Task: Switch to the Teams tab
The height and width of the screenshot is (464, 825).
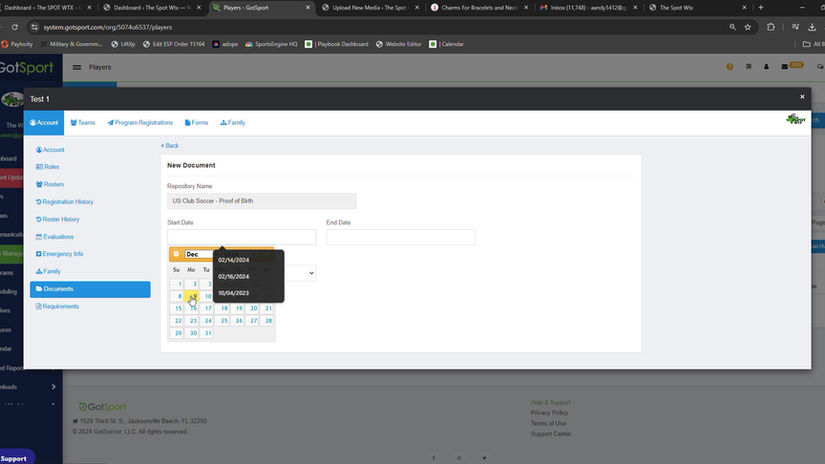Action: 83,123
